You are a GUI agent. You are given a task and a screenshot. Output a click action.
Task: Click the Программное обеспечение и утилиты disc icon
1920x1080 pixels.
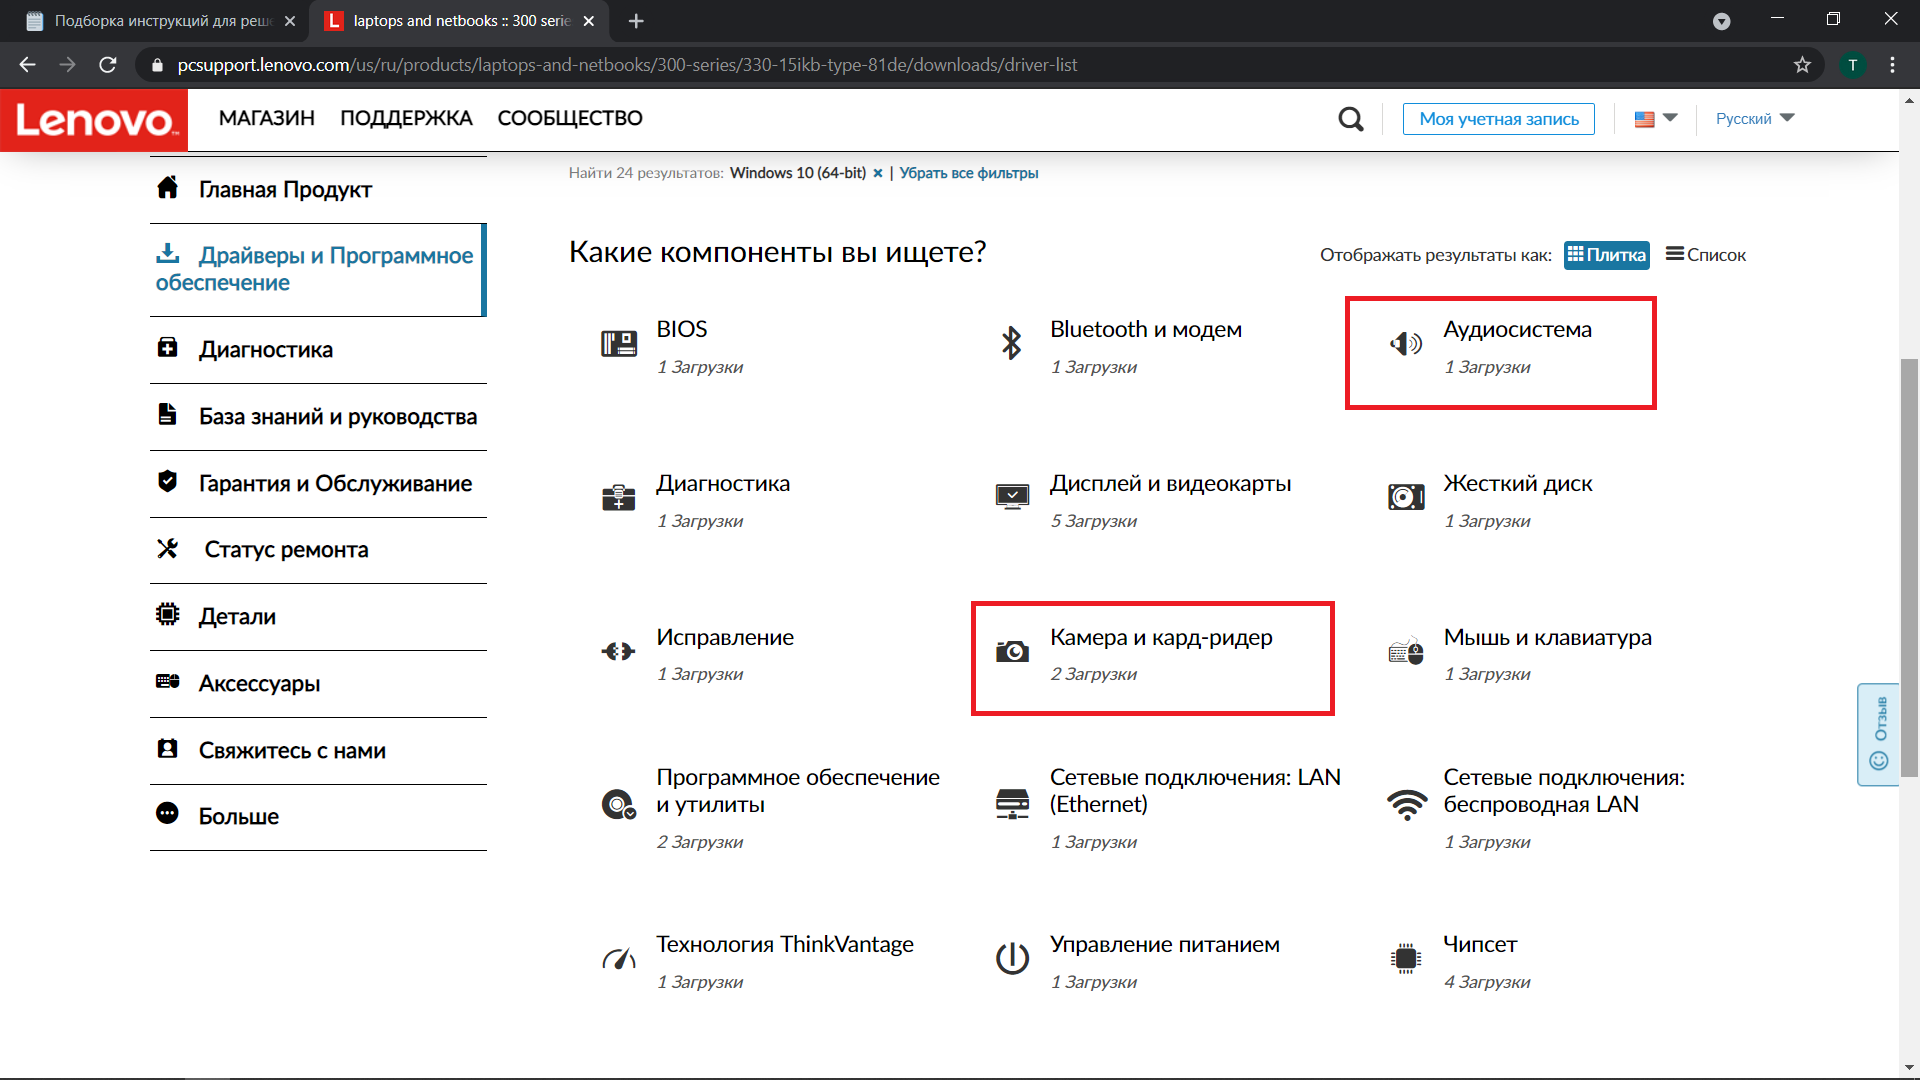[619, 804]
